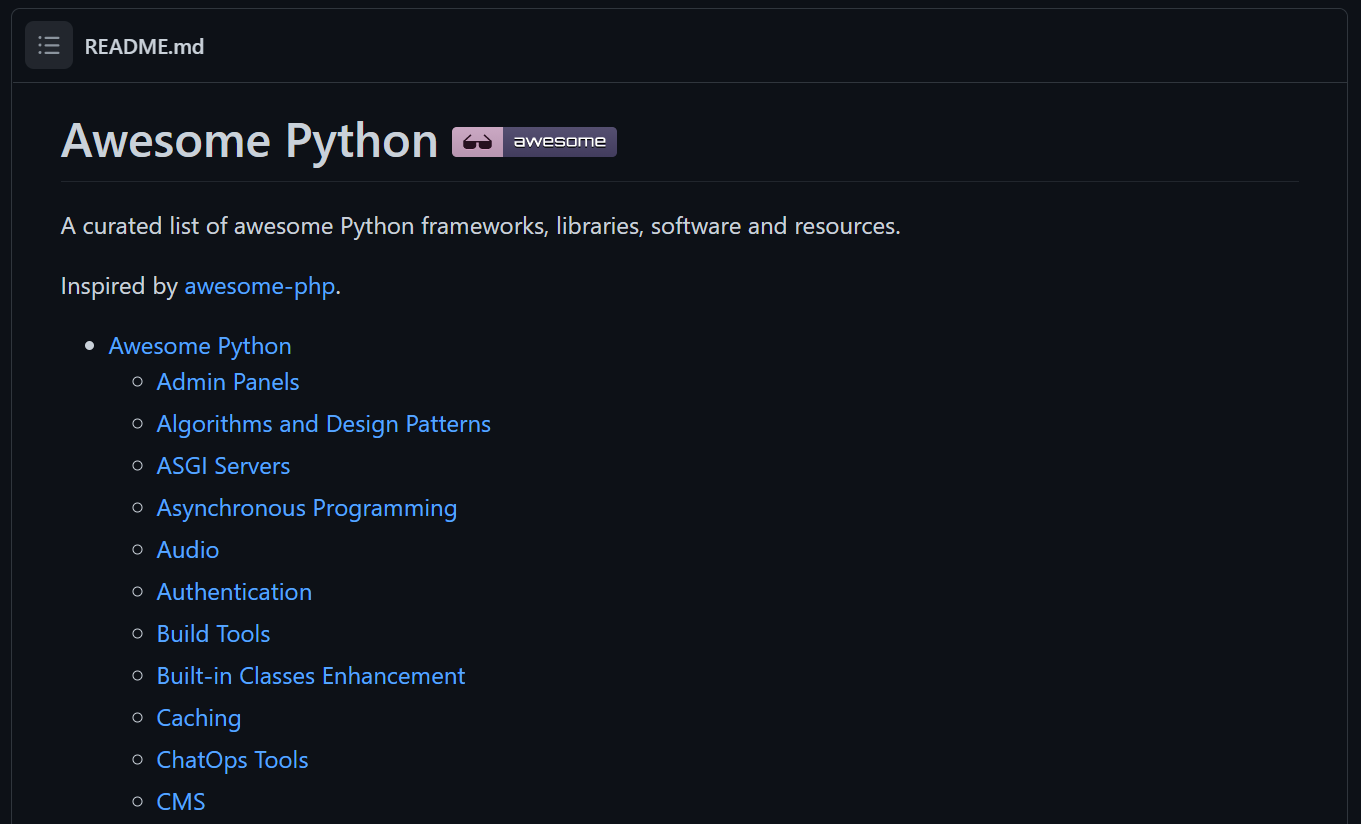The height and width of the screenshot is (824, 1361).
Task: Jump to the Audio section
Action: (x=188, y=550)
